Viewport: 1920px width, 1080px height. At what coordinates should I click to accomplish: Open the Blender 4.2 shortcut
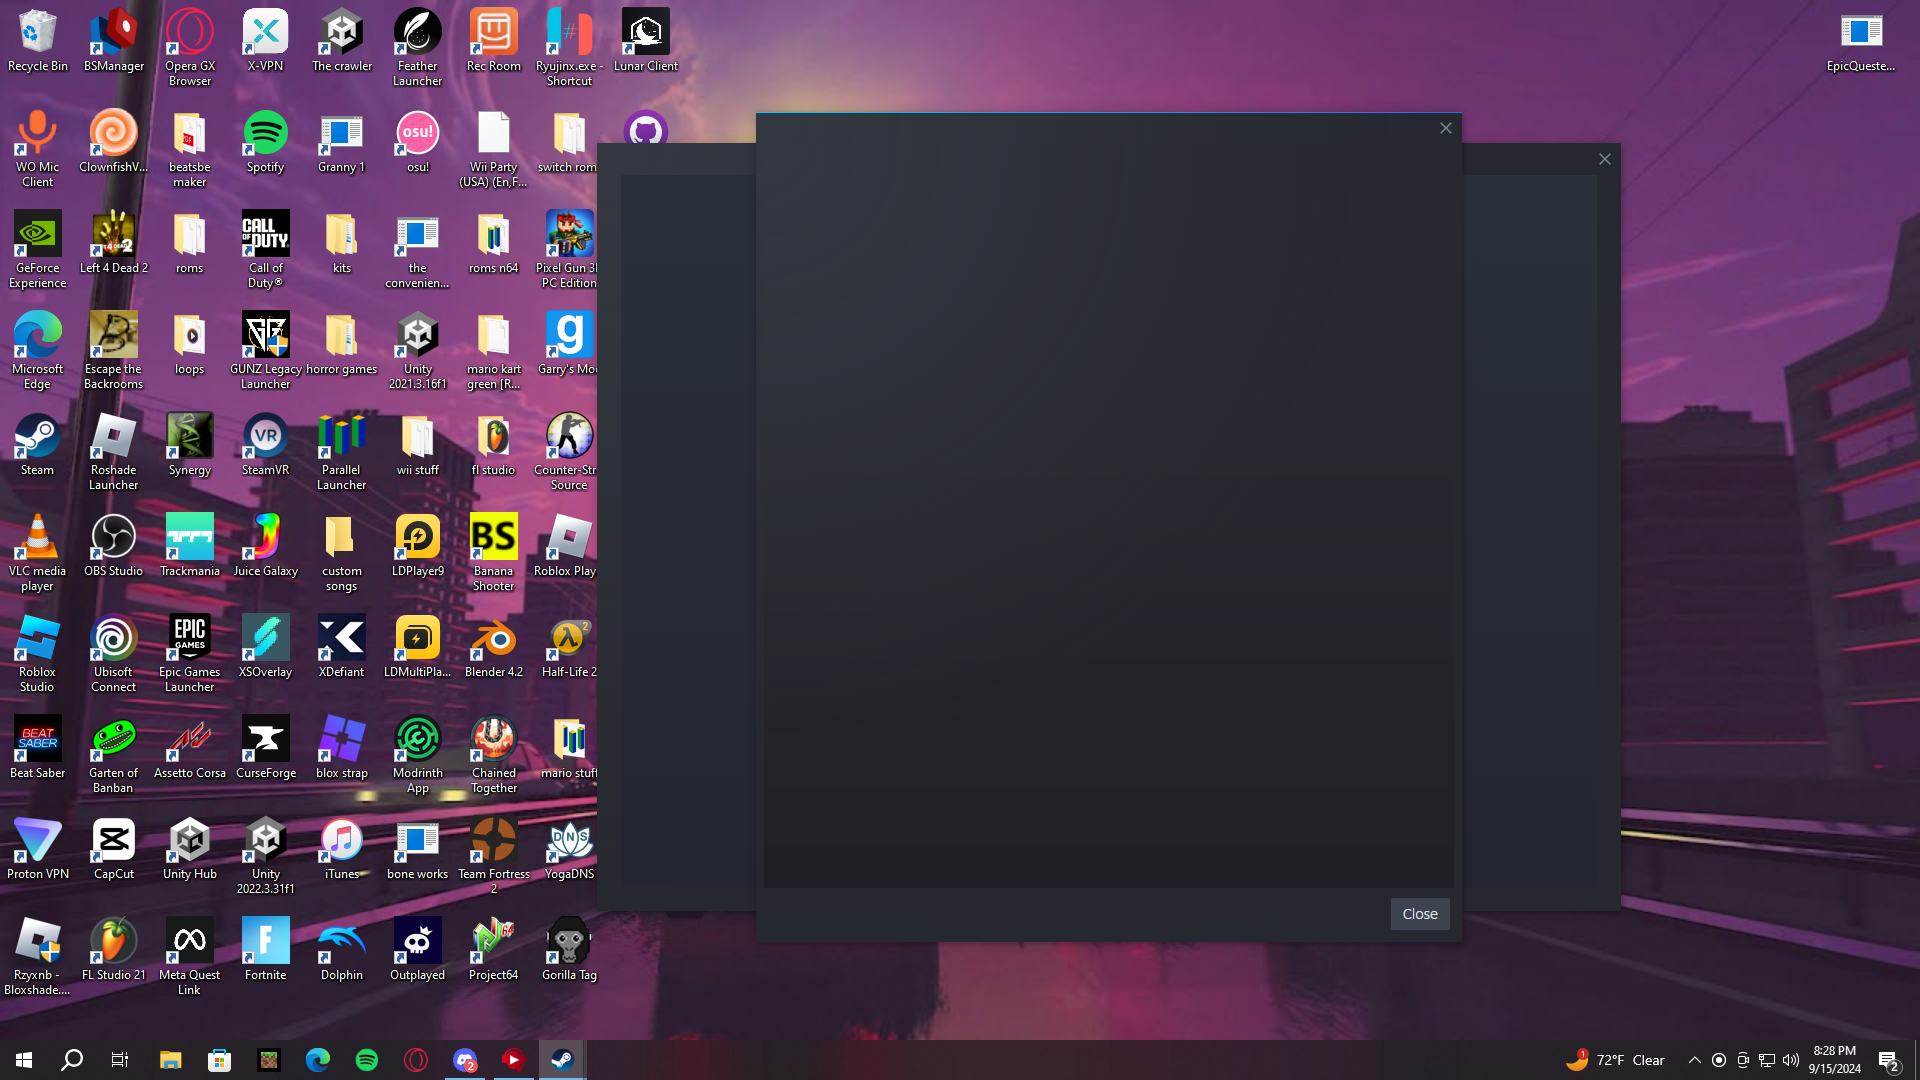pos(493,640)
